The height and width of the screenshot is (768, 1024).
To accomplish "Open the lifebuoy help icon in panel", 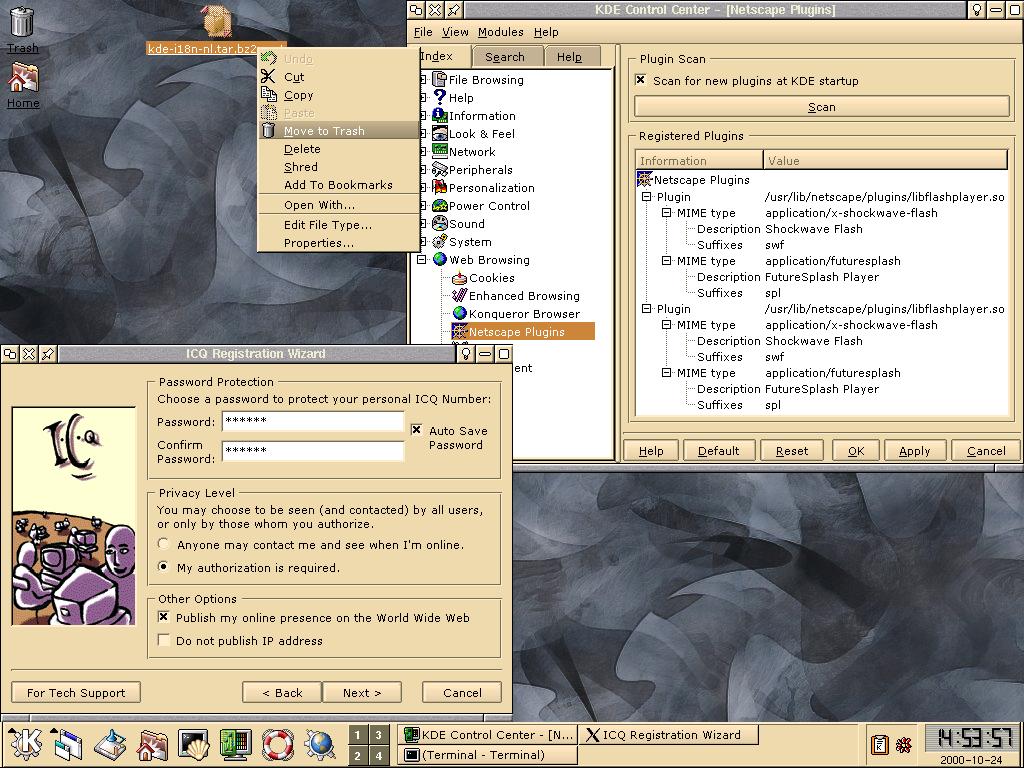I will (x=278, y=744).
